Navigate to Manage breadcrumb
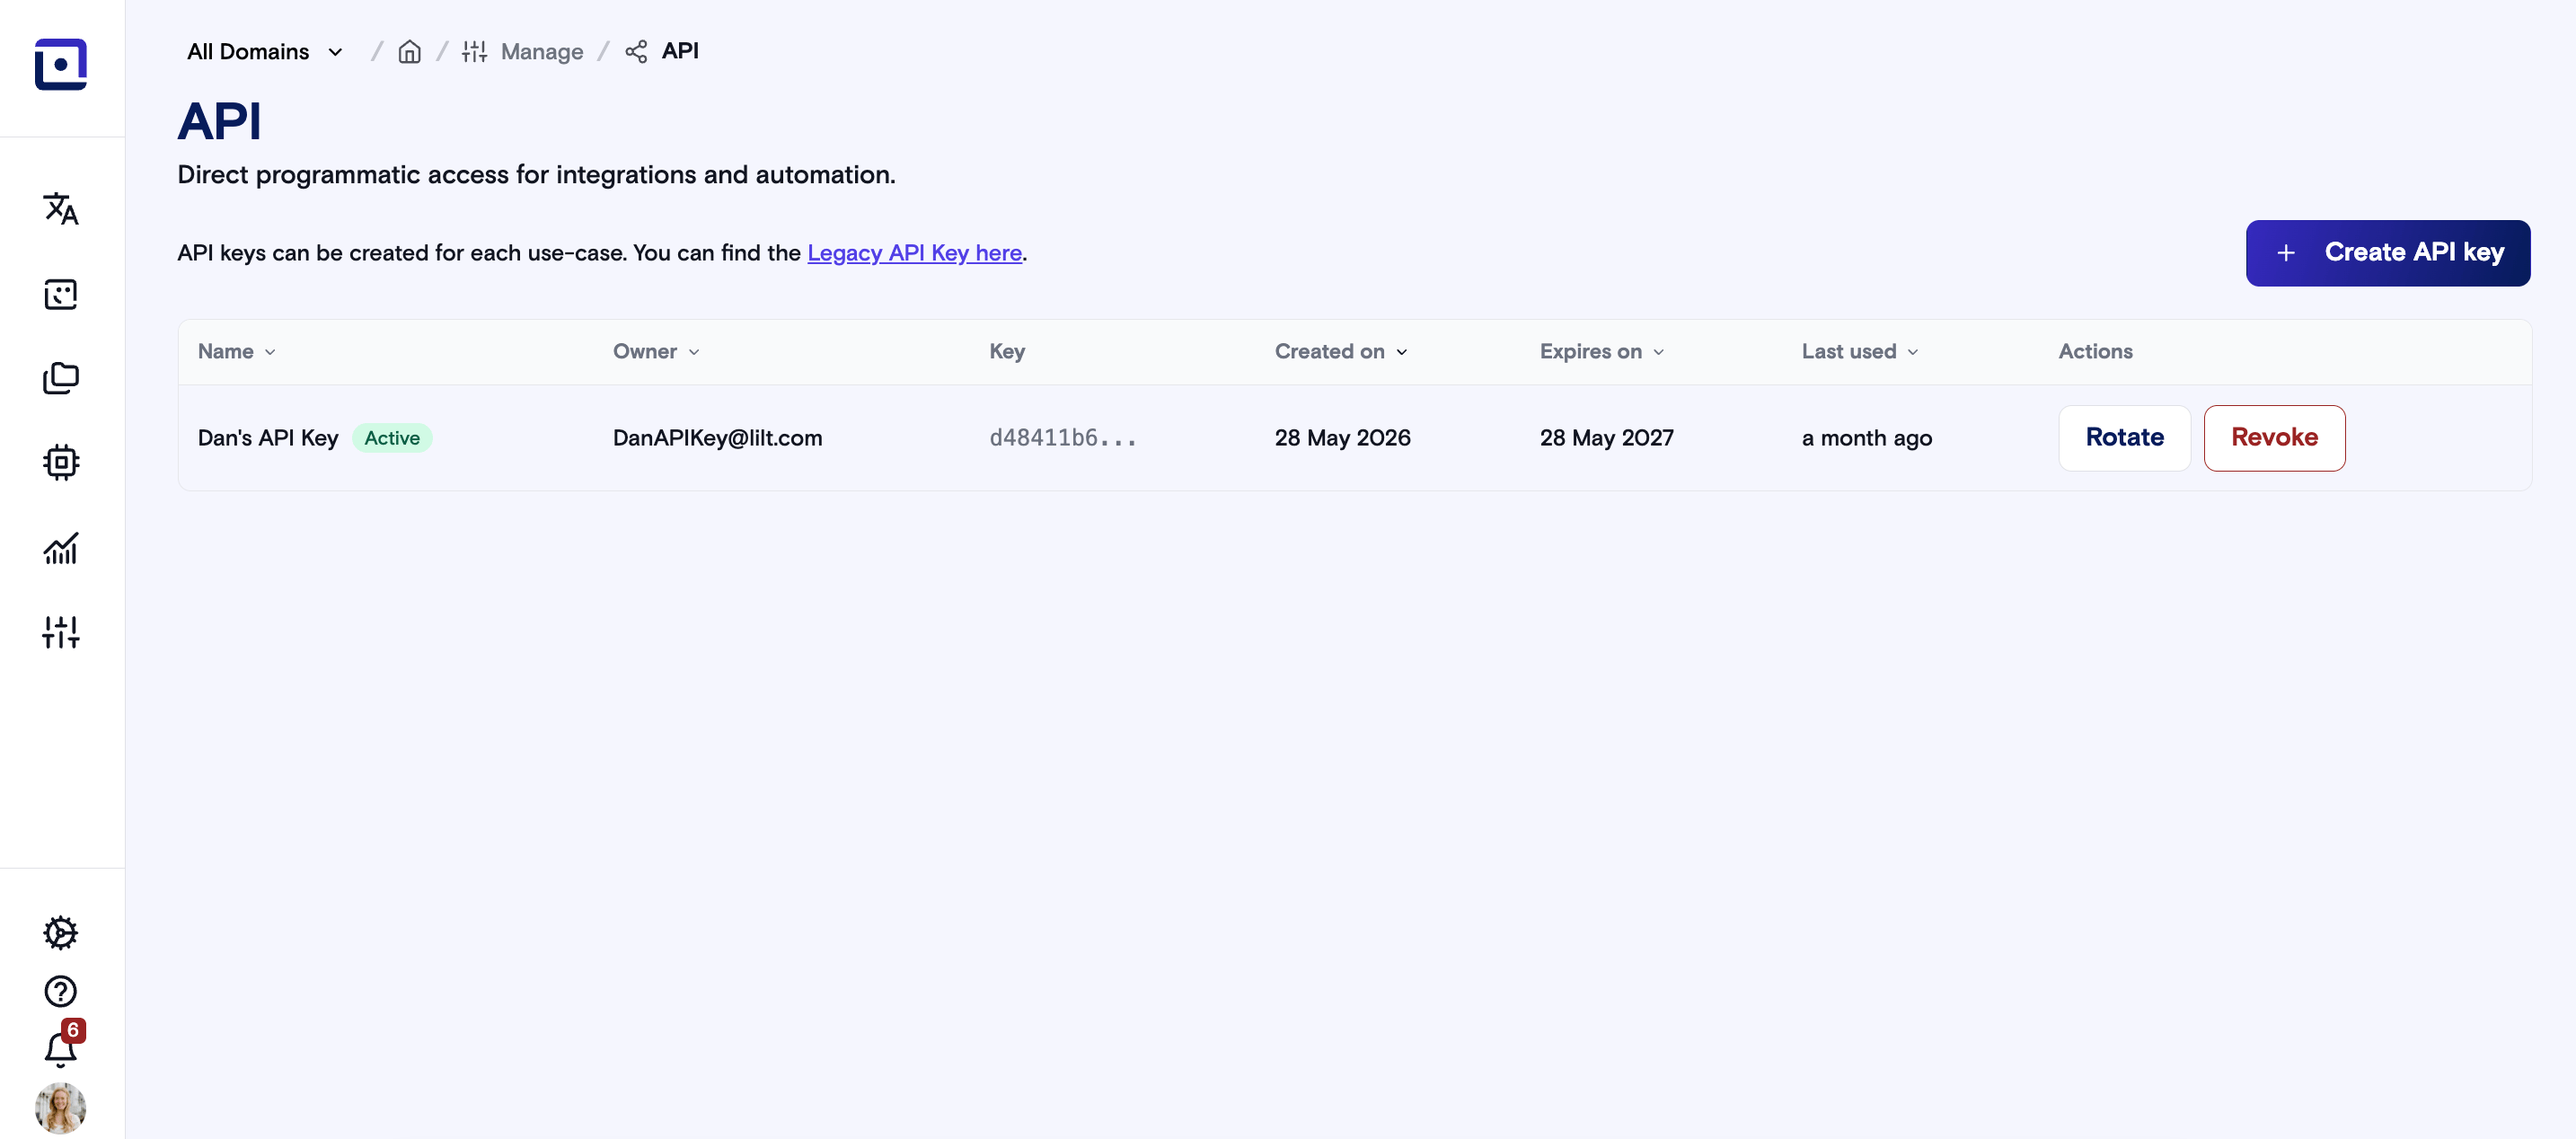This screenshot has width=2576, height=1139. (542, 51)
